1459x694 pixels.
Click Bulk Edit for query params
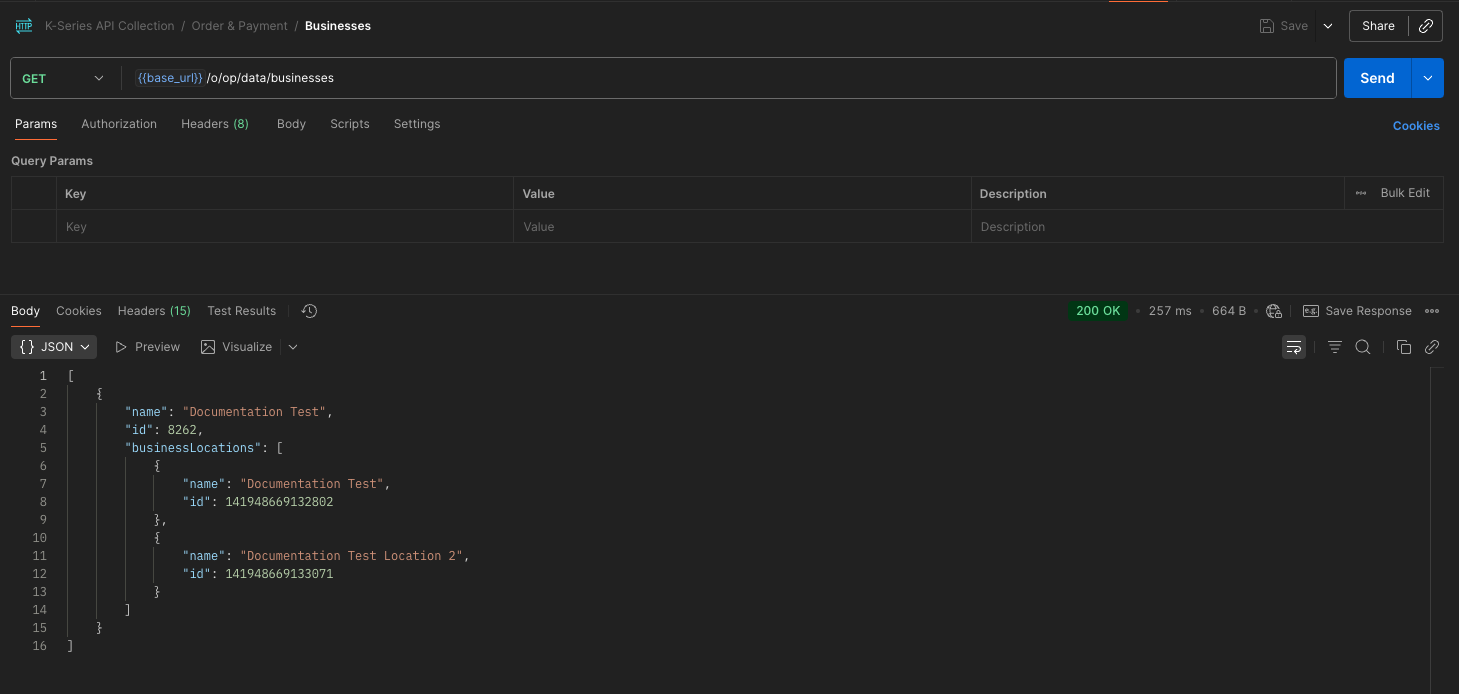point(1405,193)
